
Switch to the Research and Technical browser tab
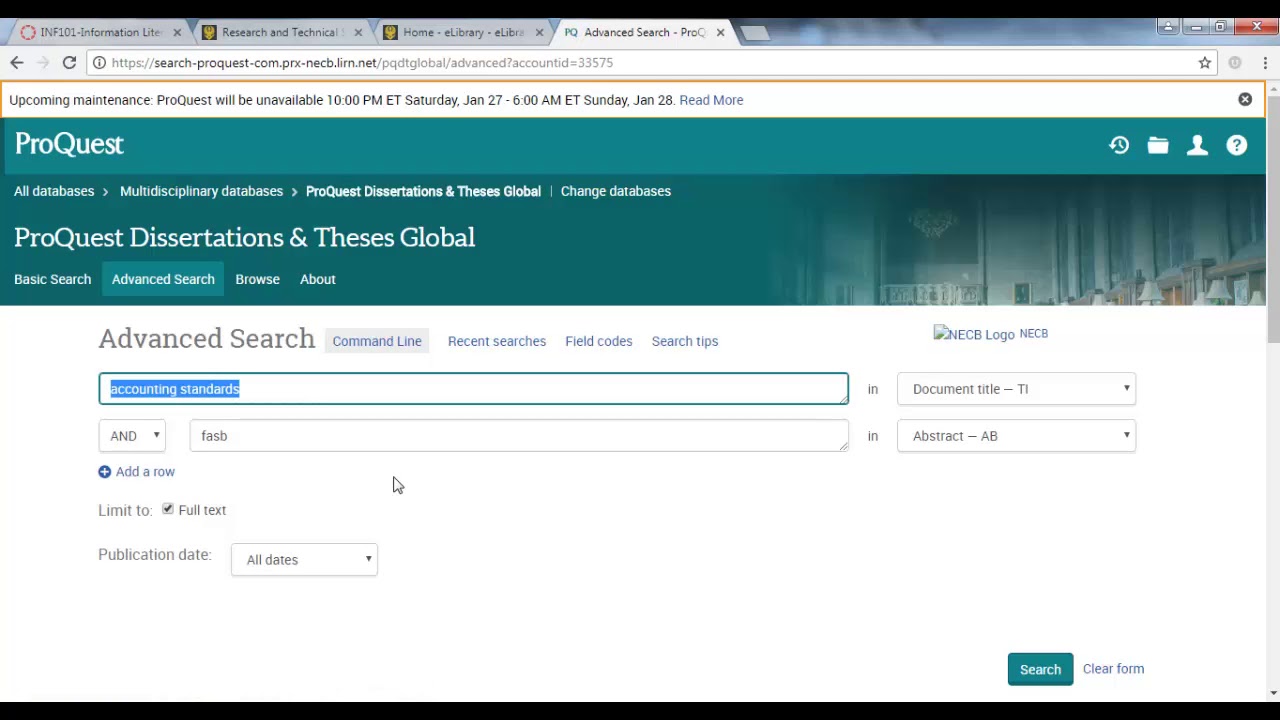pos(280,32)
